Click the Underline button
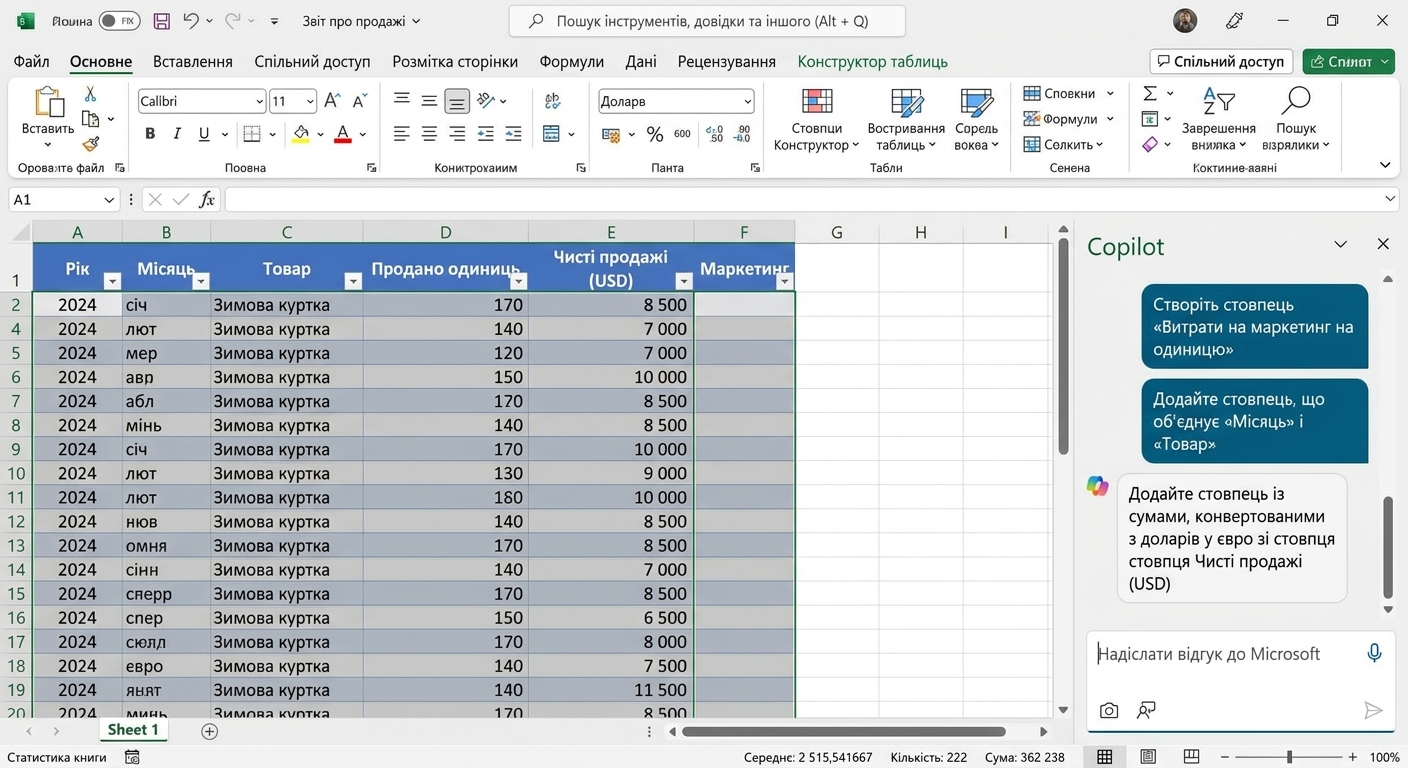This screenshot has width=1408, height=768. click(x=204, y=134)
